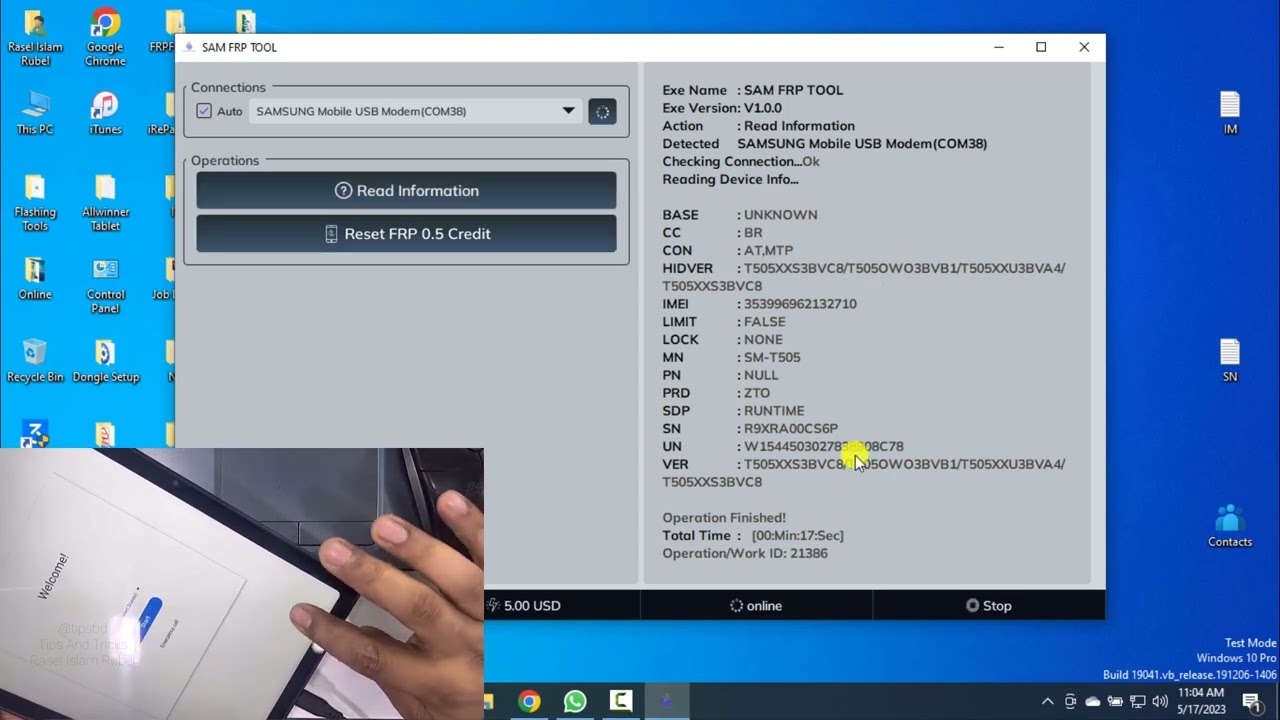Viewport: 1280px width, 720px height.
Task: Open the Online desktop folder
Action: click(35, 279)
